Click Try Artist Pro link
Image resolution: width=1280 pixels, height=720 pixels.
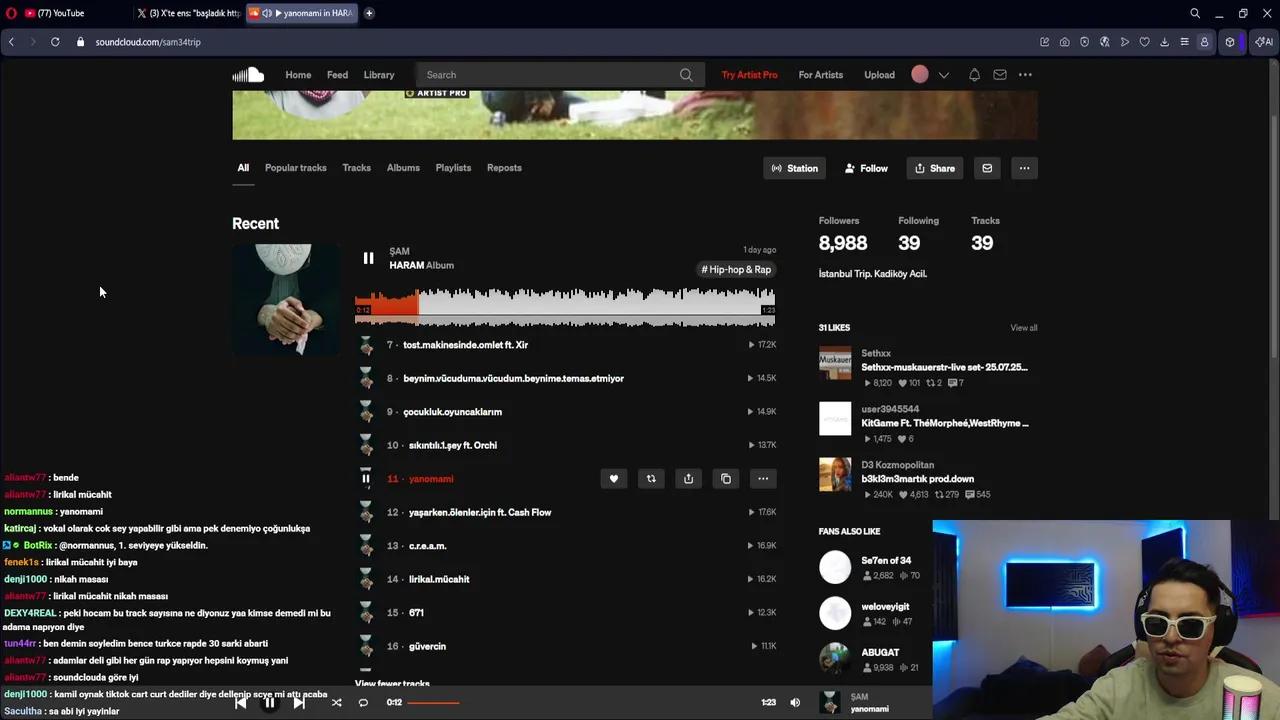(x=749, y=75)
